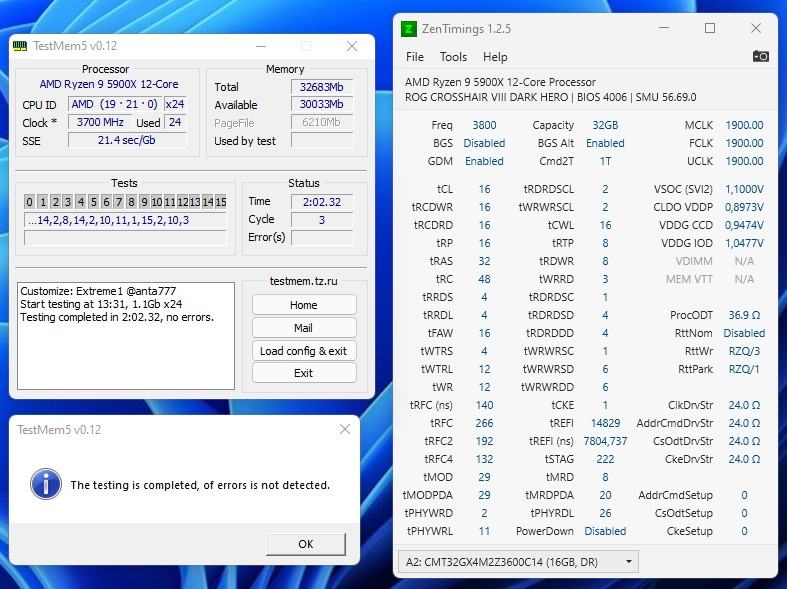The height and width of the screenshot is (589, 787).
Task: Click the ZenTimings camera screenshot icon
Action: pos(760,56)
